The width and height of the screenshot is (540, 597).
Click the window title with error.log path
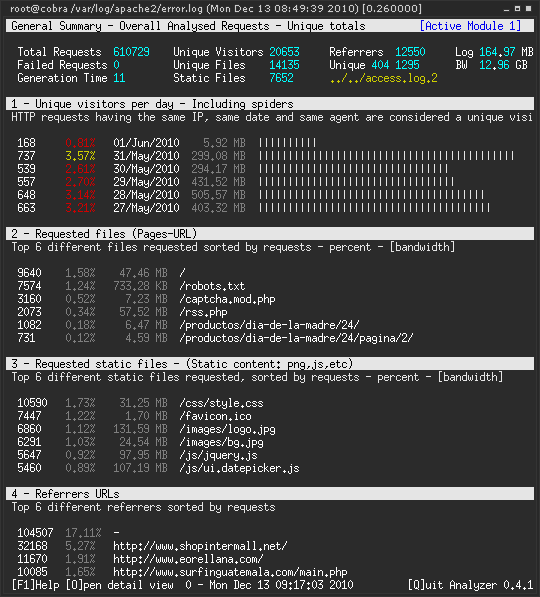coord(216,8)
